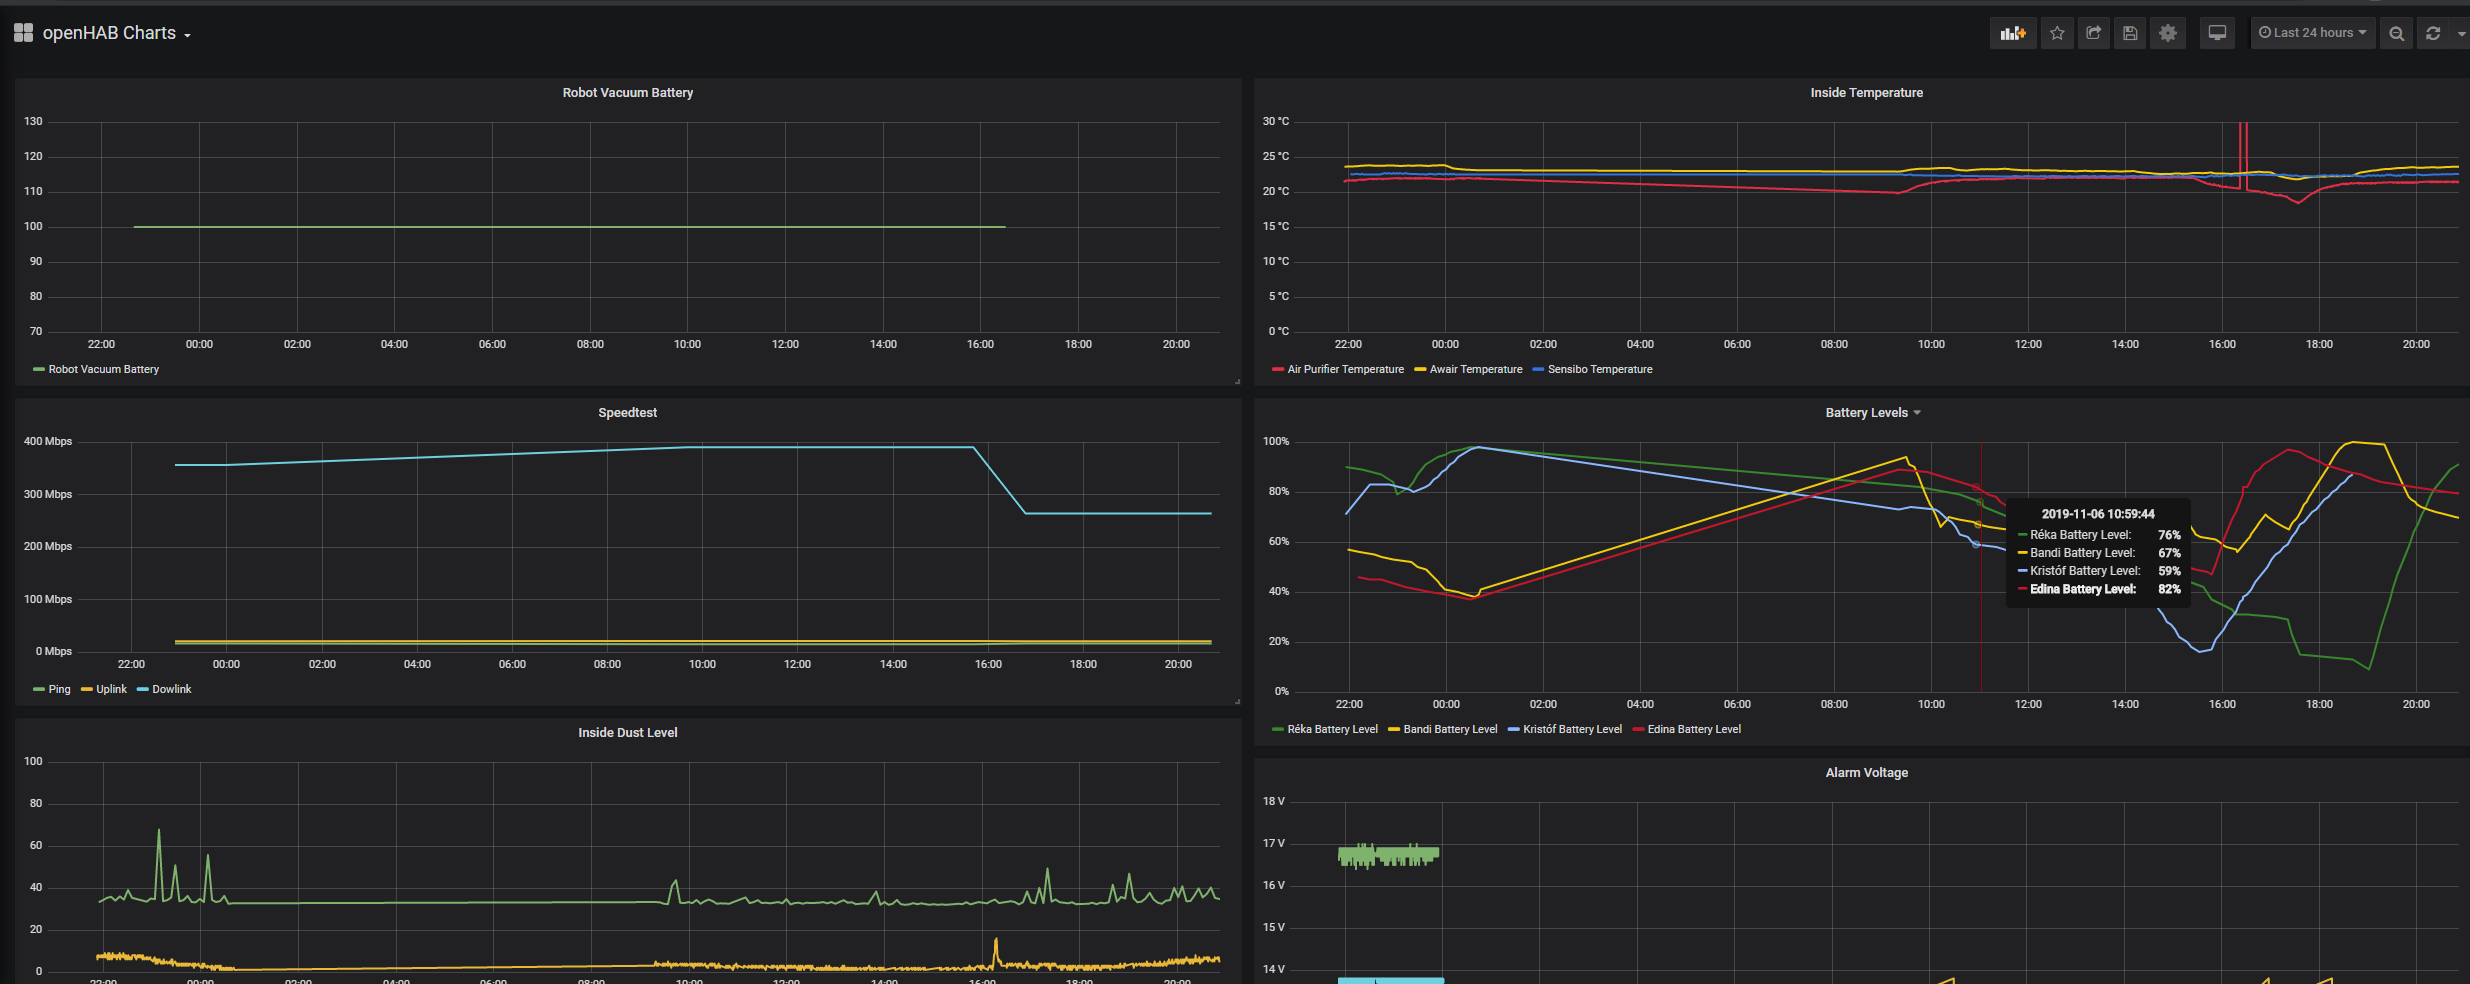Refresh the dashboard now

(x=2433, y=33)
